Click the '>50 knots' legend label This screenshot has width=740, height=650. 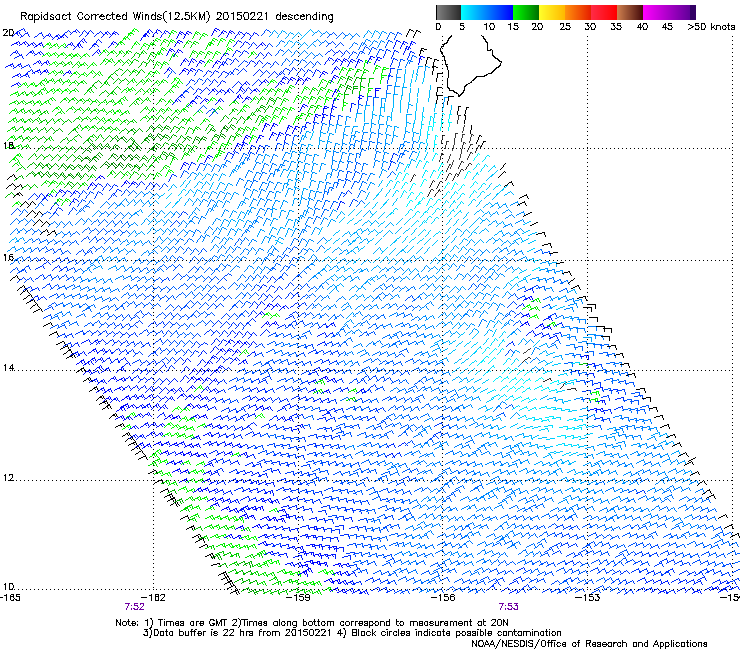711,27
